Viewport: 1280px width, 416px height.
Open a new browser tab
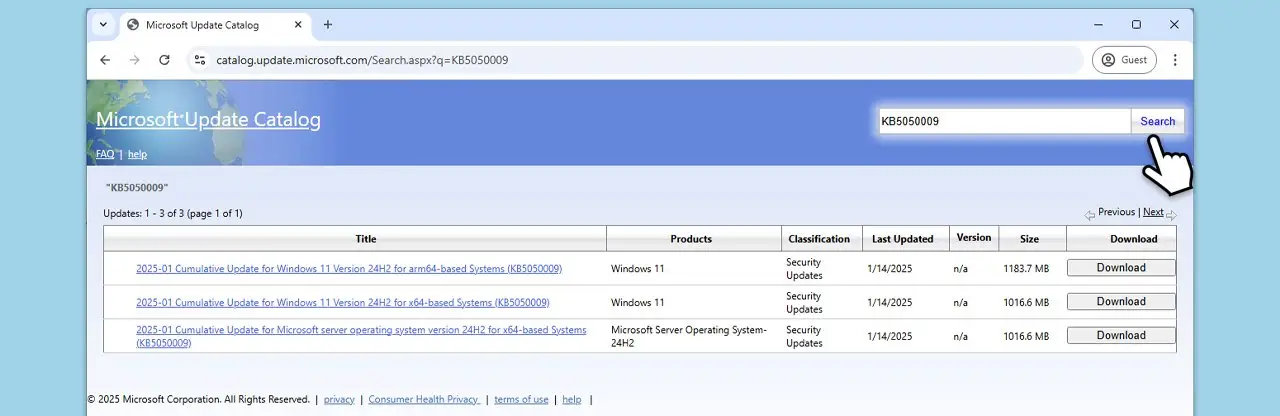327,25
